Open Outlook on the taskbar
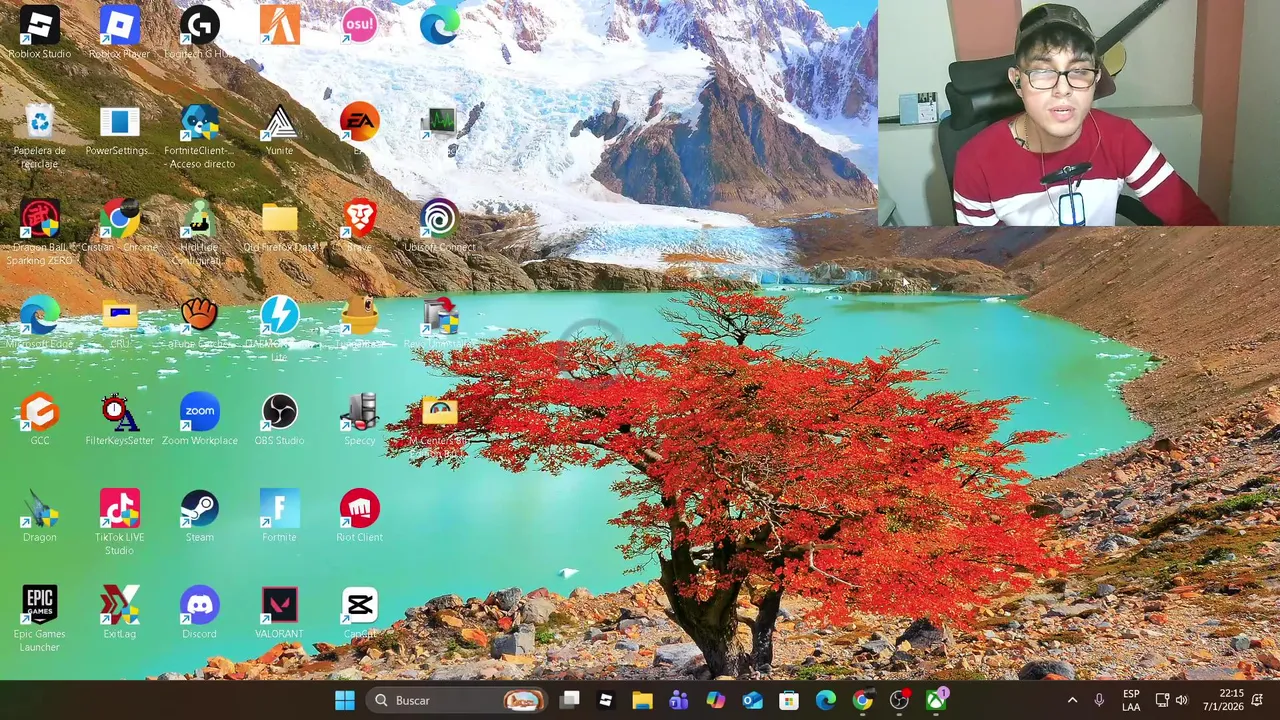This screenshot has width=1280, height=720. tap(753, 700)
